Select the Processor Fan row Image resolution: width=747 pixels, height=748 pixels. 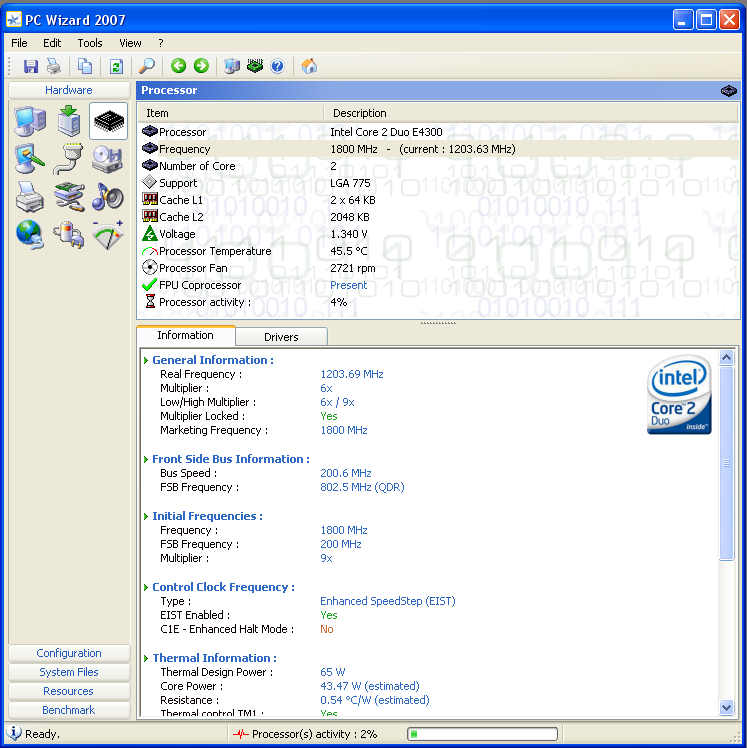click(x=438, y=268)
